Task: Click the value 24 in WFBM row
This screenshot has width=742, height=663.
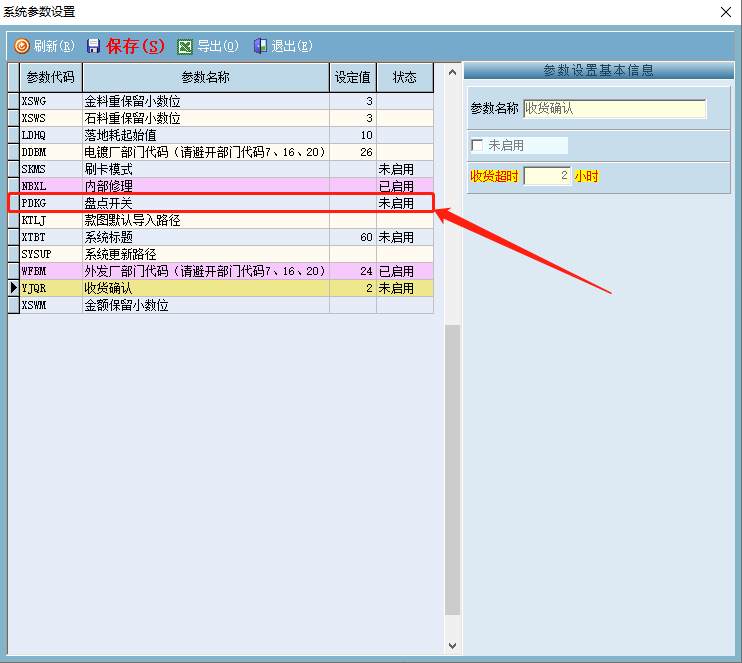Action: coord(353,272)
